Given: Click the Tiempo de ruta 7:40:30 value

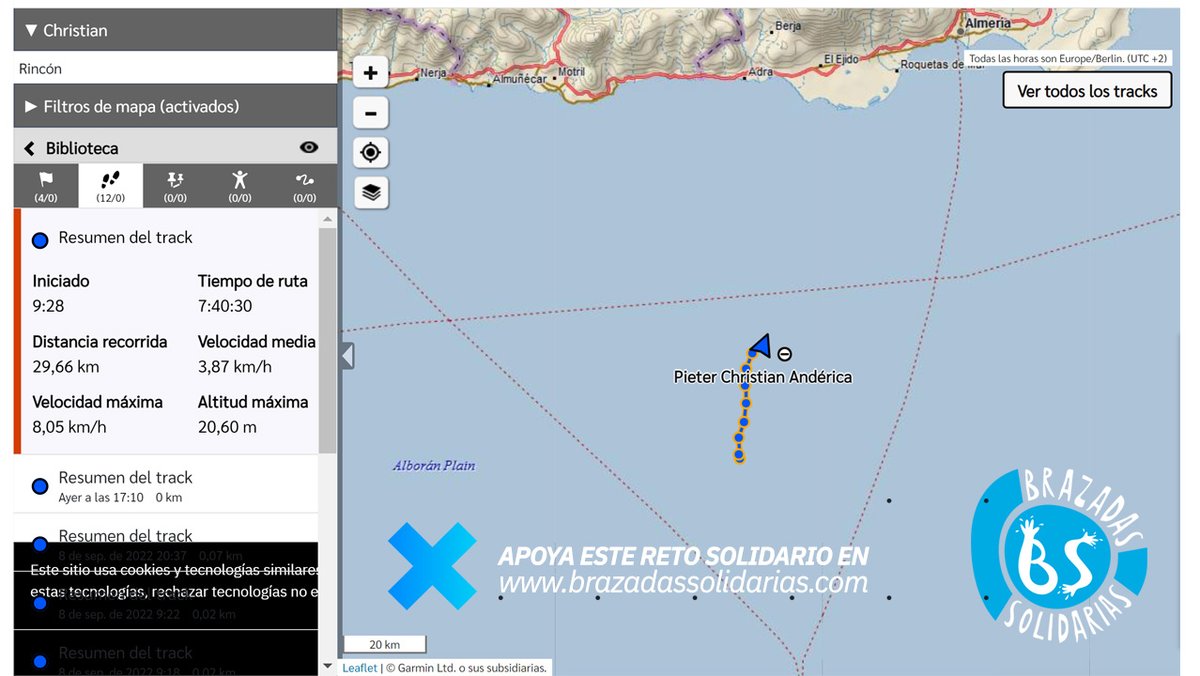Looking at the screenshot, I should (x=225, y=306).
